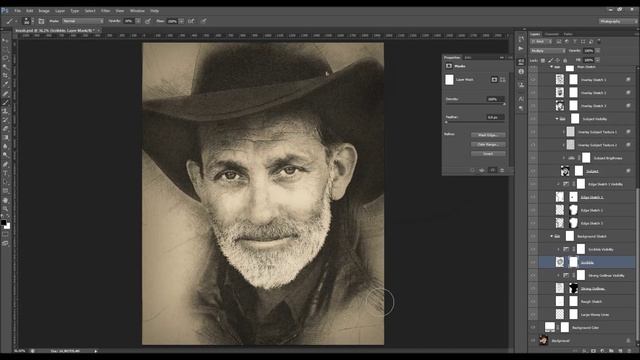Select the Zoom tool
Image resolution: width=640 pixels, height=360 pixels.
pyautogui.click(x=5, y=209)
